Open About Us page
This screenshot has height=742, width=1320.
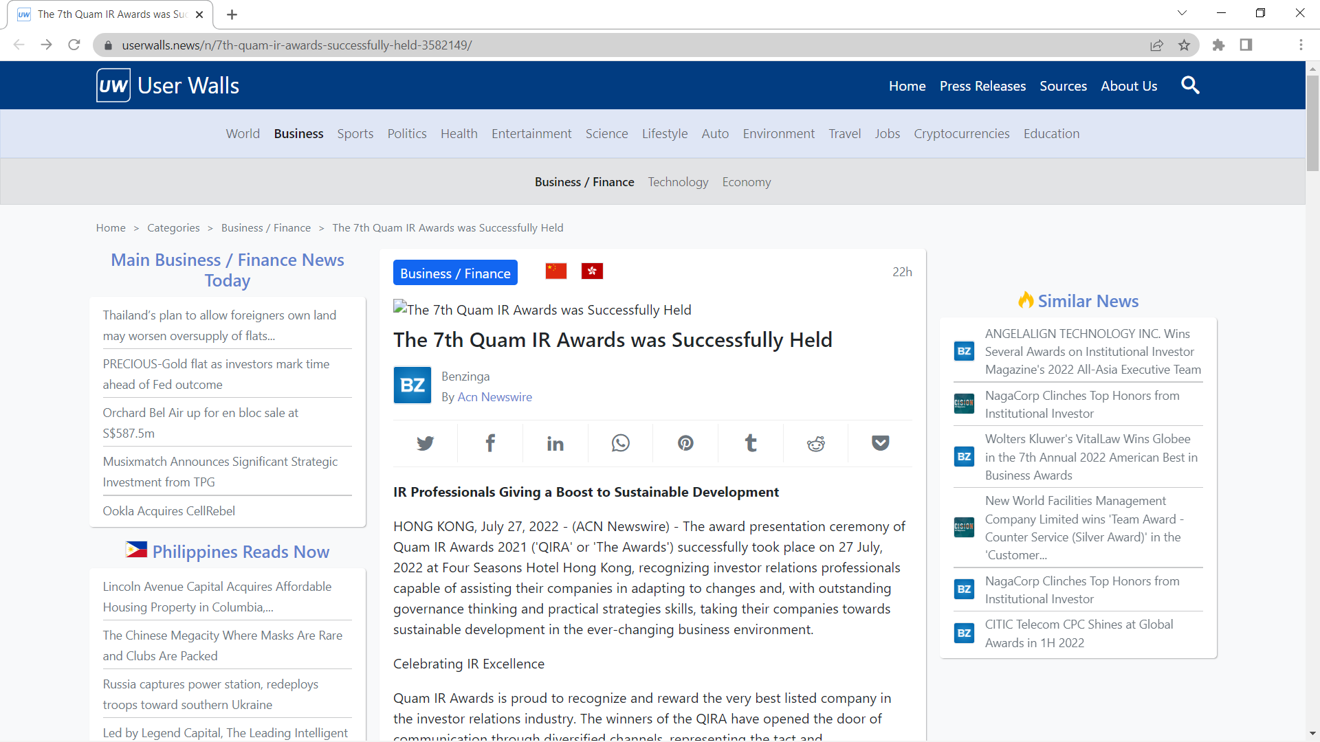point(1129,86)
